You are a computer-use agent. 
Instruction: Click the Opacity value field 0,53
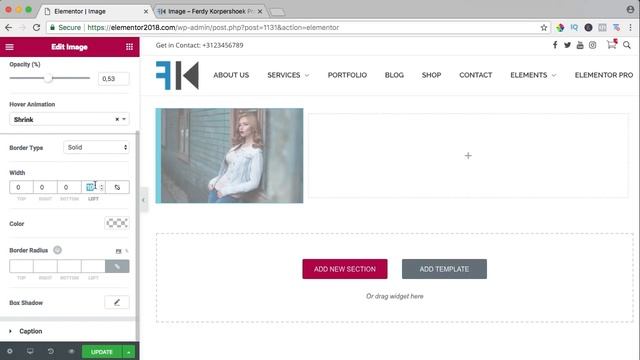tap(113, 79)
